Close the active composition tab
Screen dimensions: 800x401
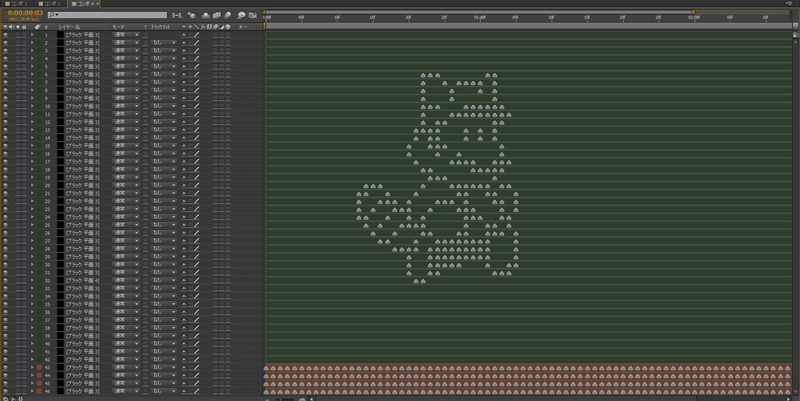(x=98, y=4)
